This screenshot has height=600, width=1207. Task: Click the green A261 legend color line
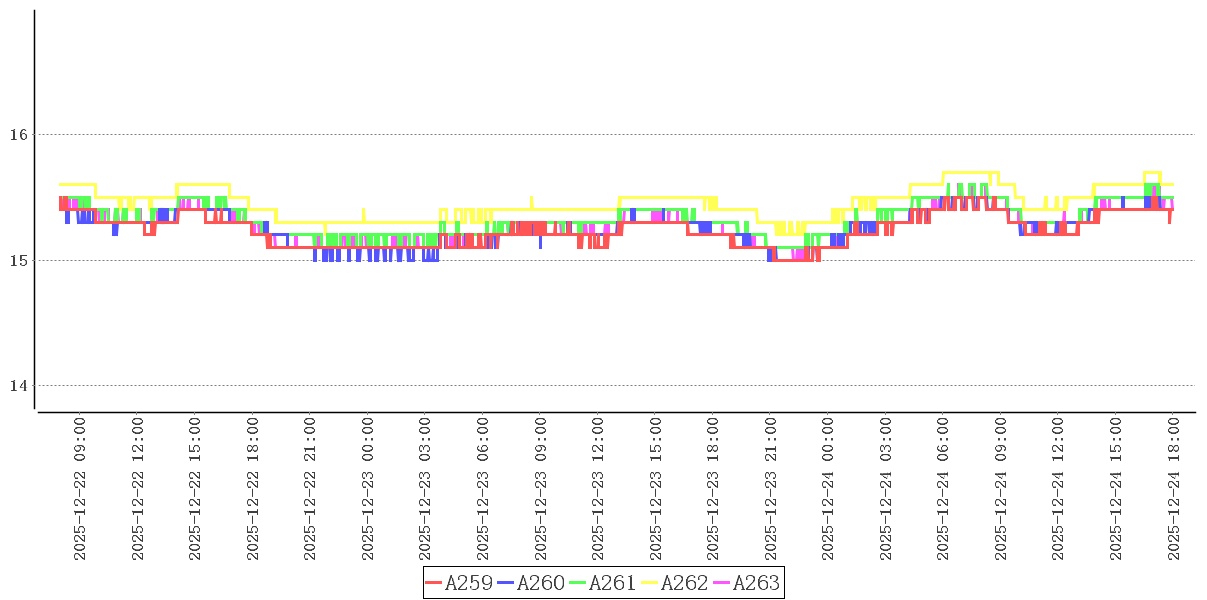point(578,583)
